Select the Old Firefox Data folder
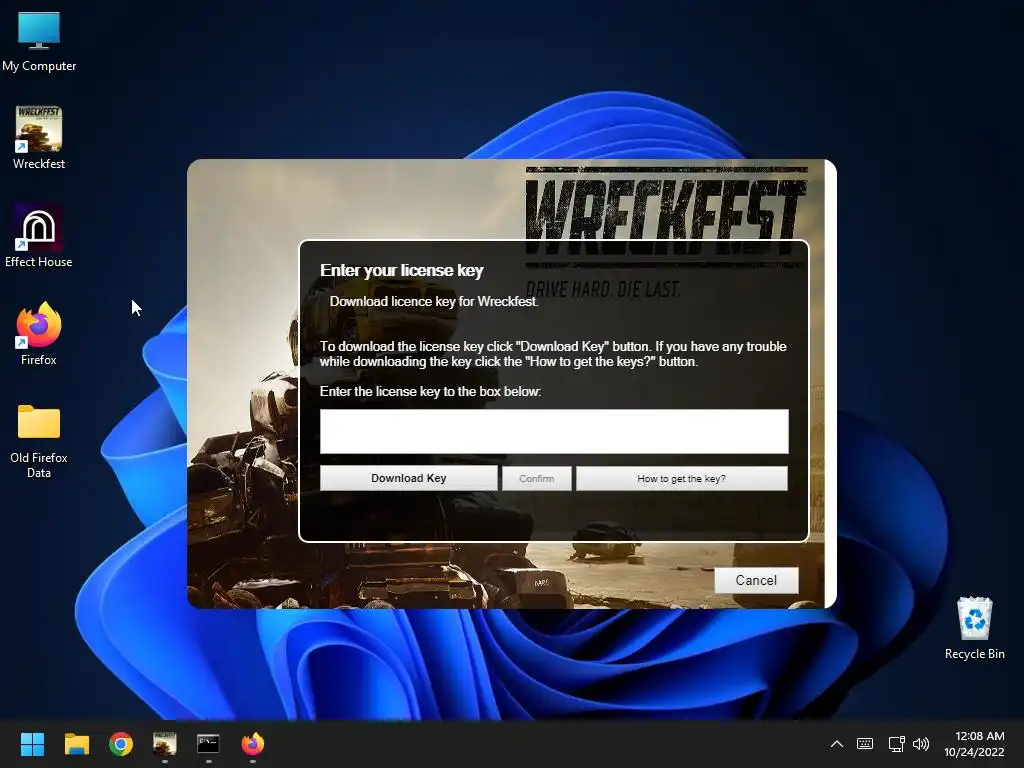The height and width of the screenshot is (768, 1024). point(39,441)
